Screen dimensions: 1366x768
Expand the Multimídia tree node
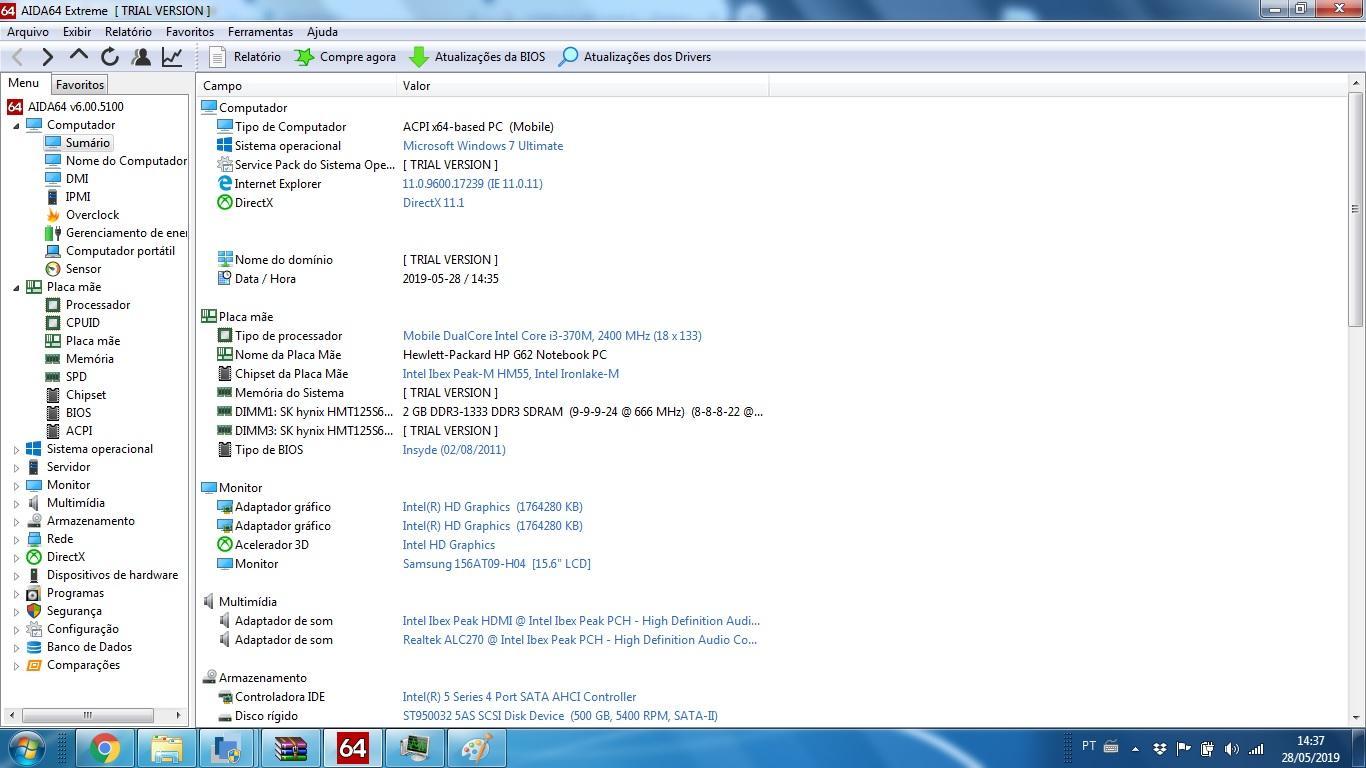pos(16,504)
